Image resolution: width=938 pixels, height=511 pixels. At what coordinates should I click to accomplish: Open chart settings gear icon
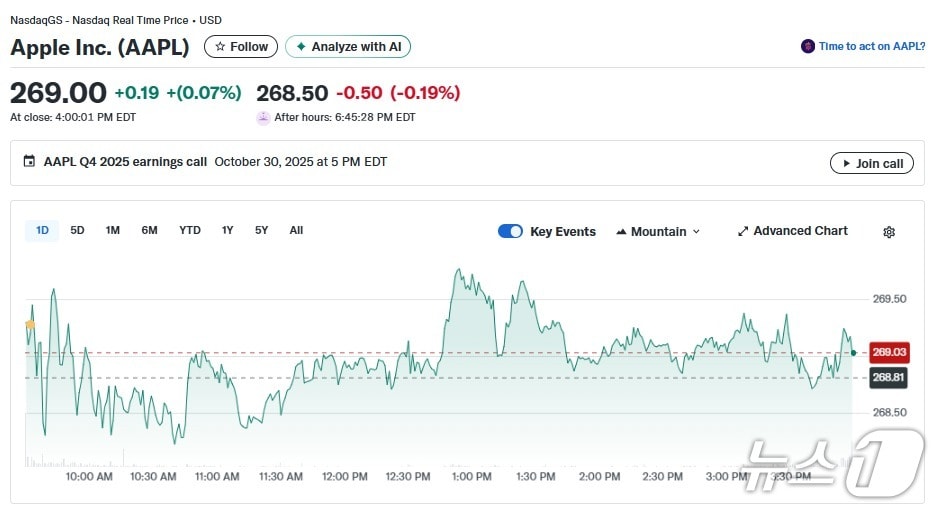889,232
